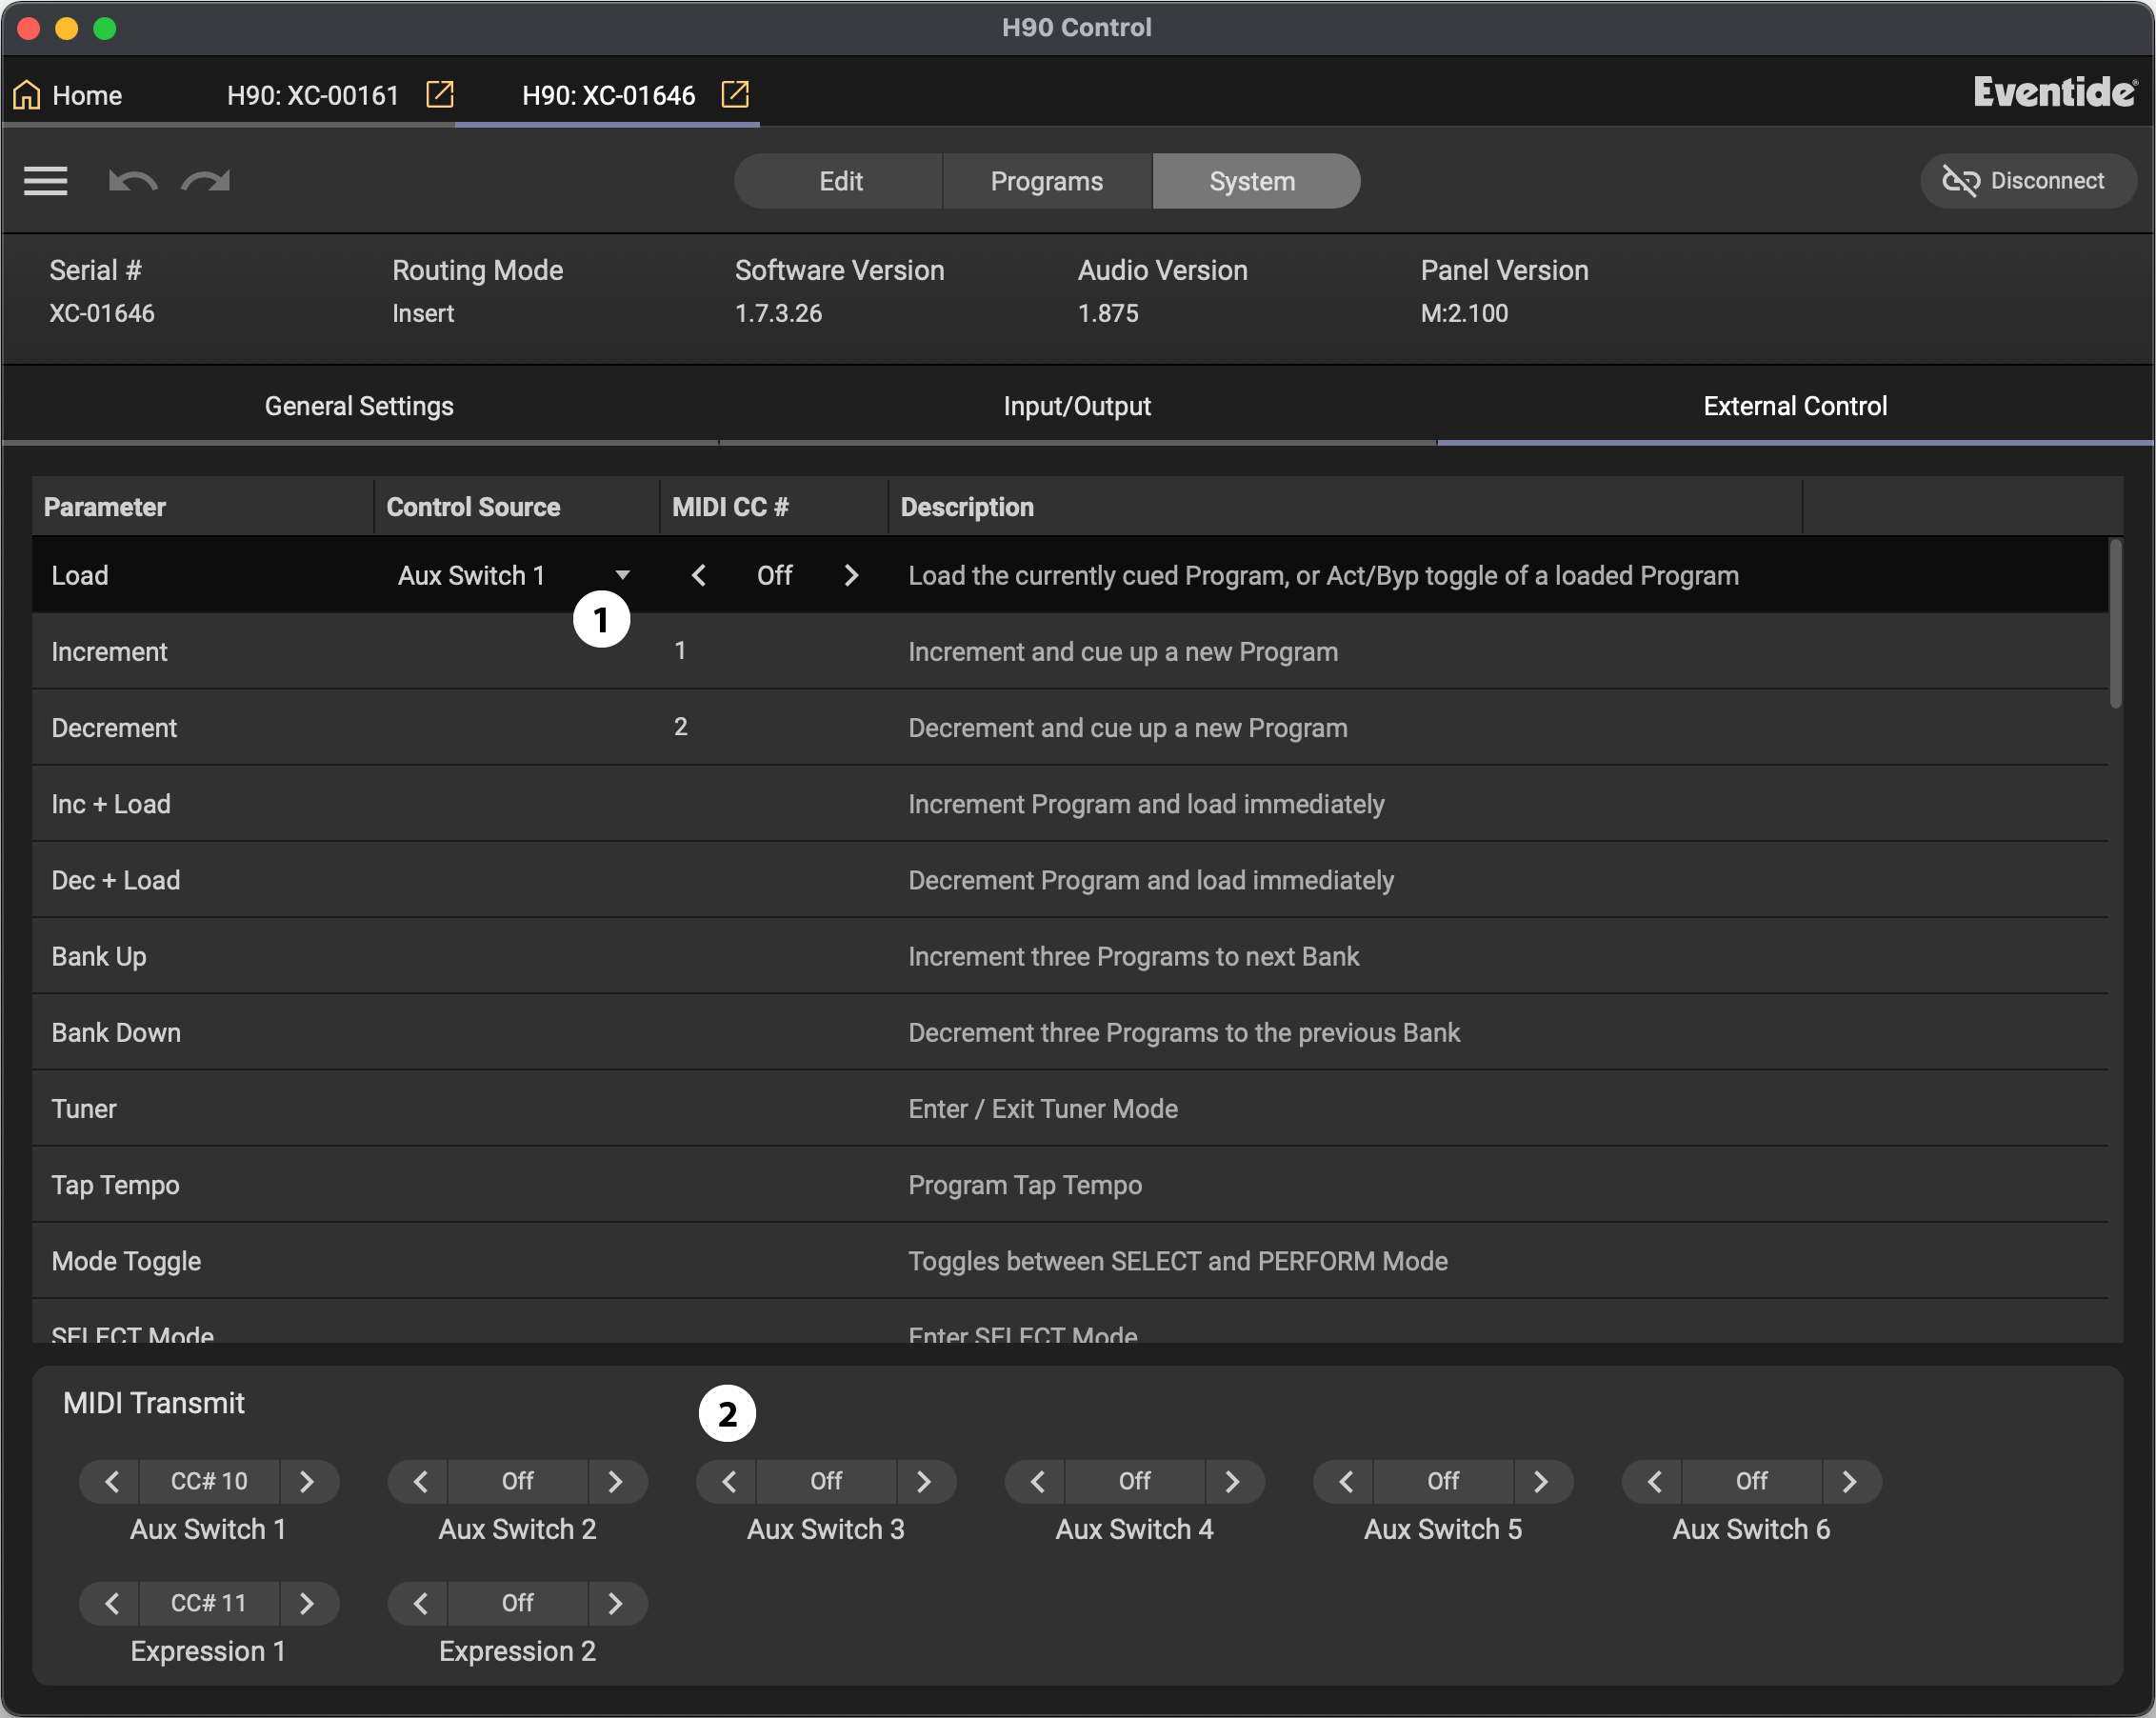The width and height of the screenshot is (2156, 1718).
Task: Open the Load Control Source dropdown
Action: point(621,575)
